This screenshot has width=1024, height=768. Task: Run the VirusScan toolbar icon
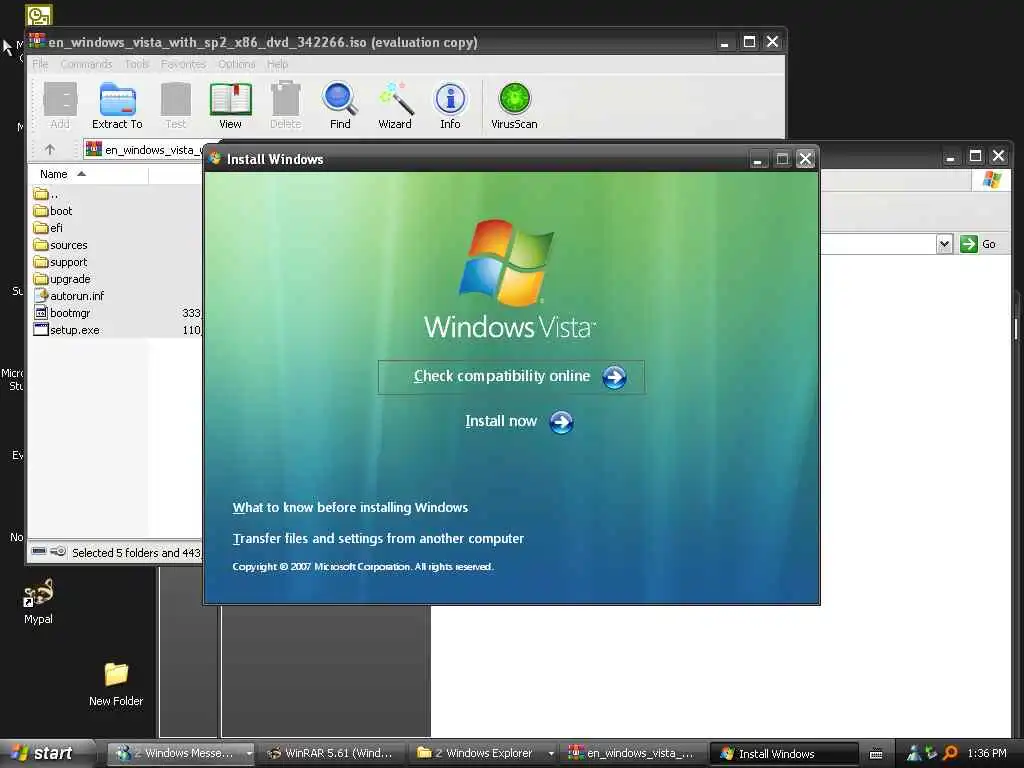(x=515, y=106)
